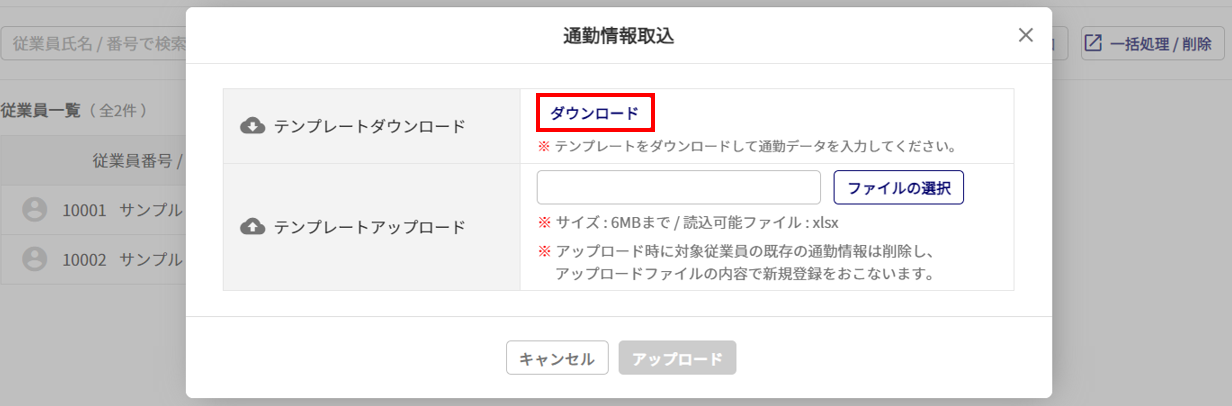Click the 従業員番号 column header
The image size is (1232, 406).
point(137,160)
